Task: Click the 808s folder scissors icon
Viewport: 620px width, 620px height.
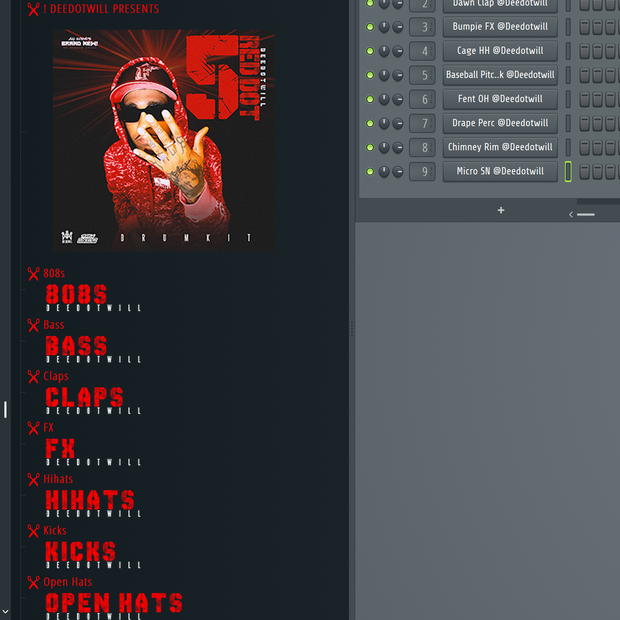Action: 33,274
